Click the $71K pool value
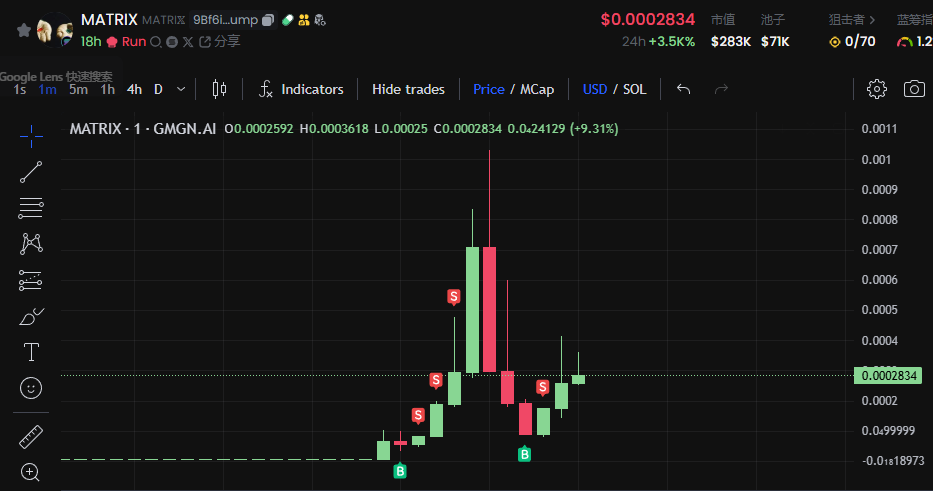The height and width of the screenshot is (491, 933). click(775, 42)
